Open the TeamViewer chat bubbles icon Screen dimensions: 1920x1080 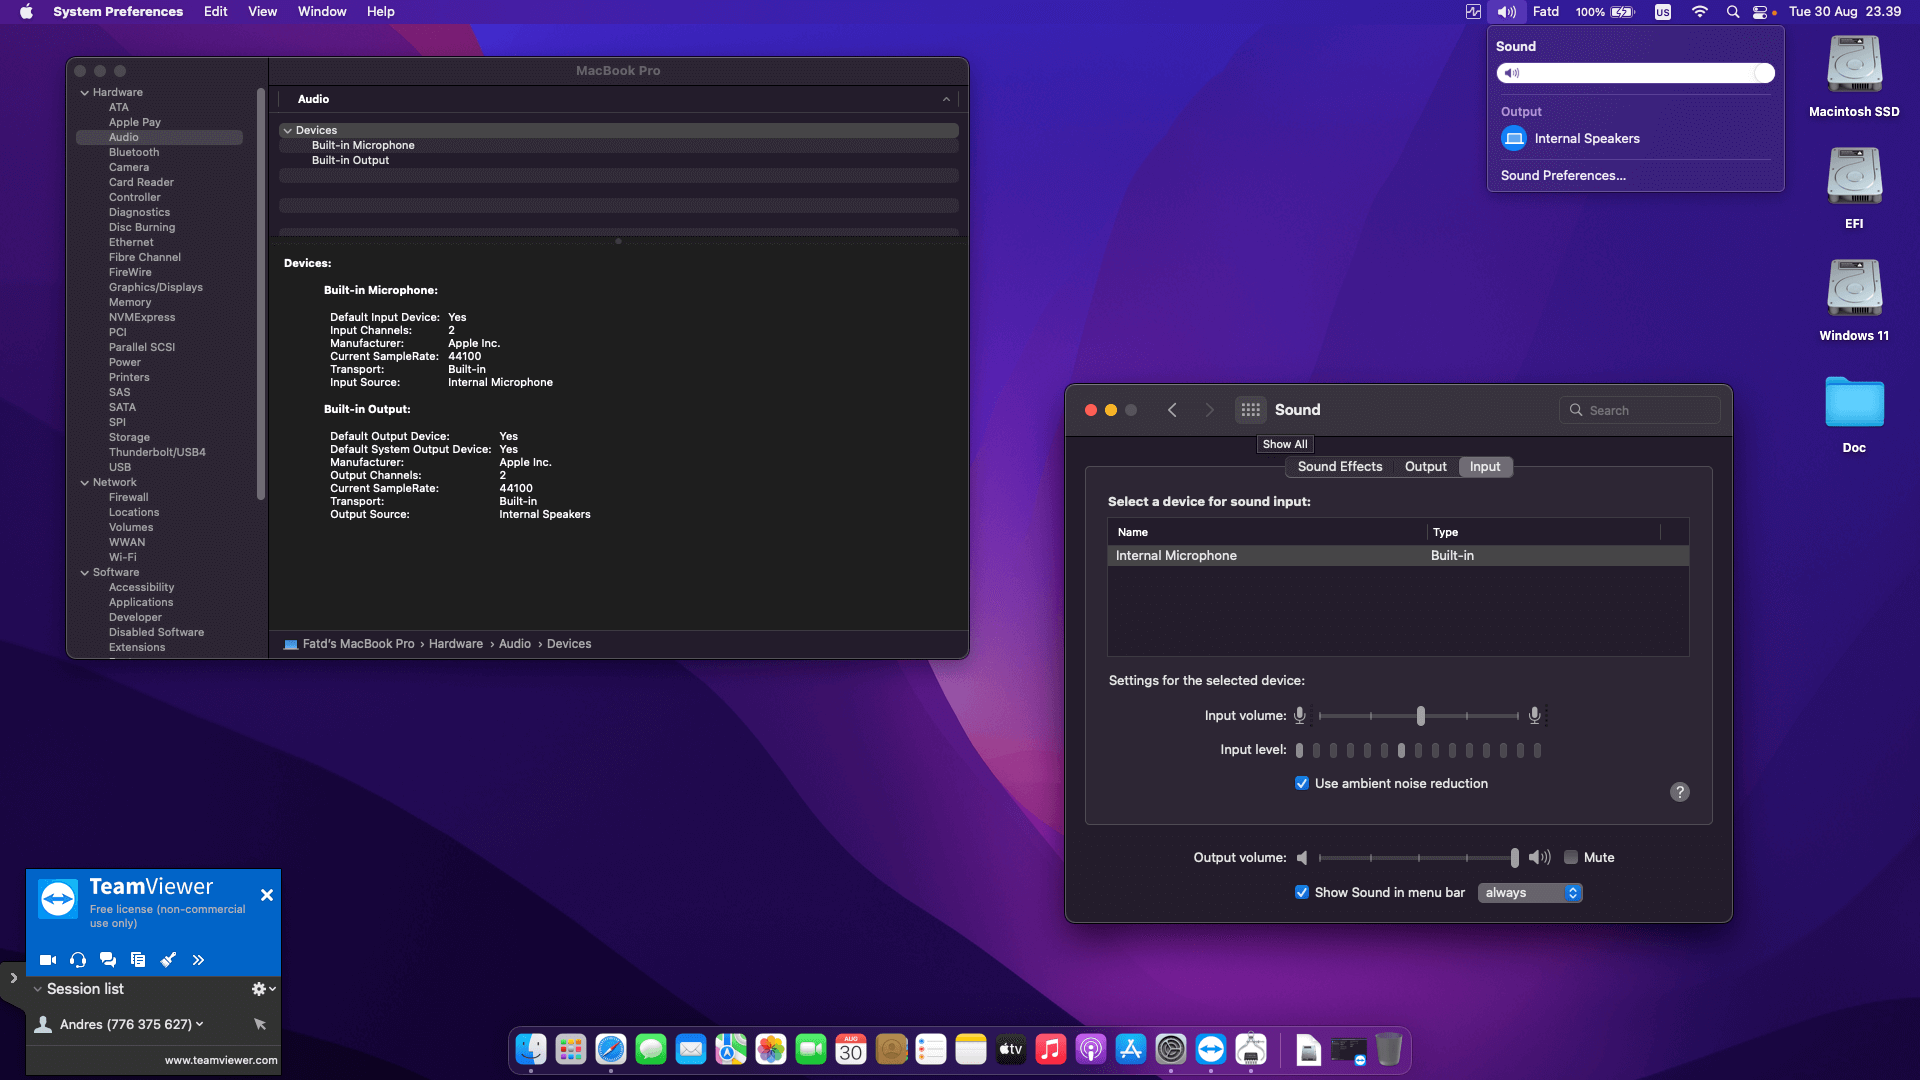108,960
